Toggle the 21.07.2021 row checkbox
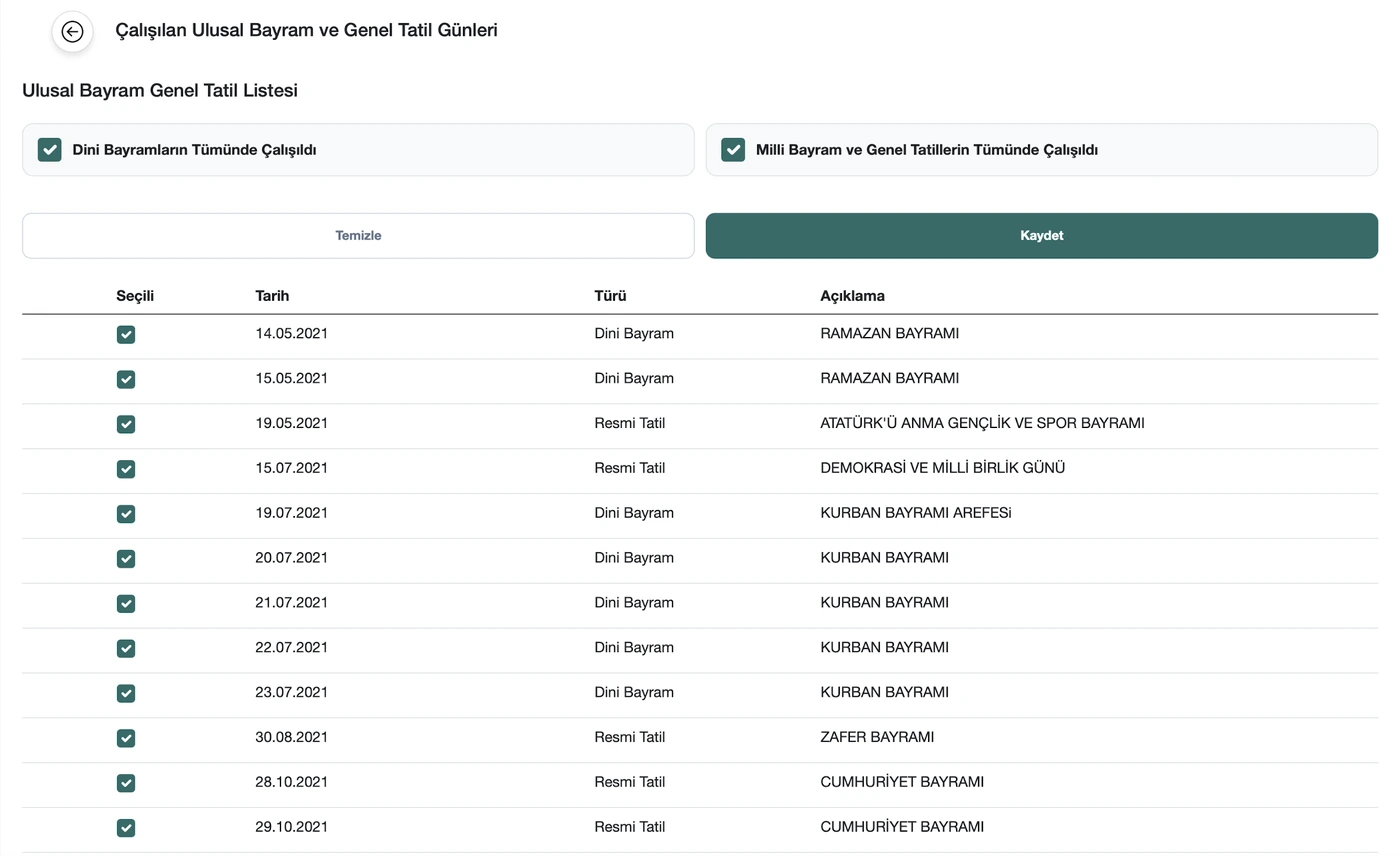This screenshot has height=856, width=1400. click(126, 604)
